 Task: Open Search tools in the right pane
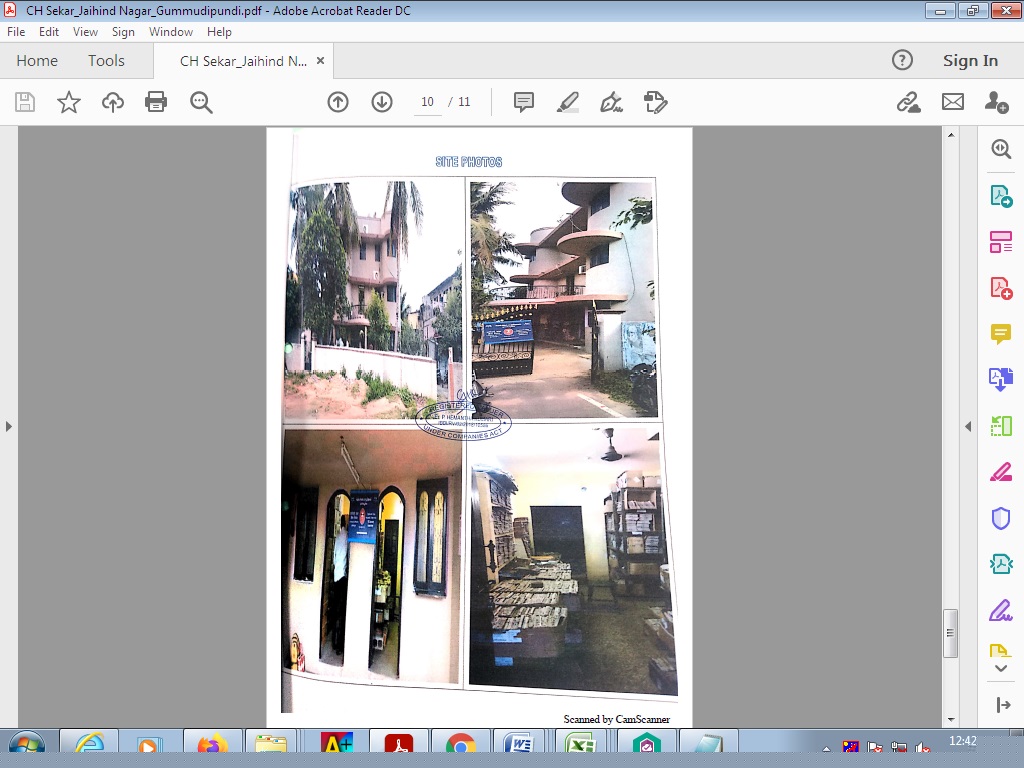click(x=1000, y=149)
